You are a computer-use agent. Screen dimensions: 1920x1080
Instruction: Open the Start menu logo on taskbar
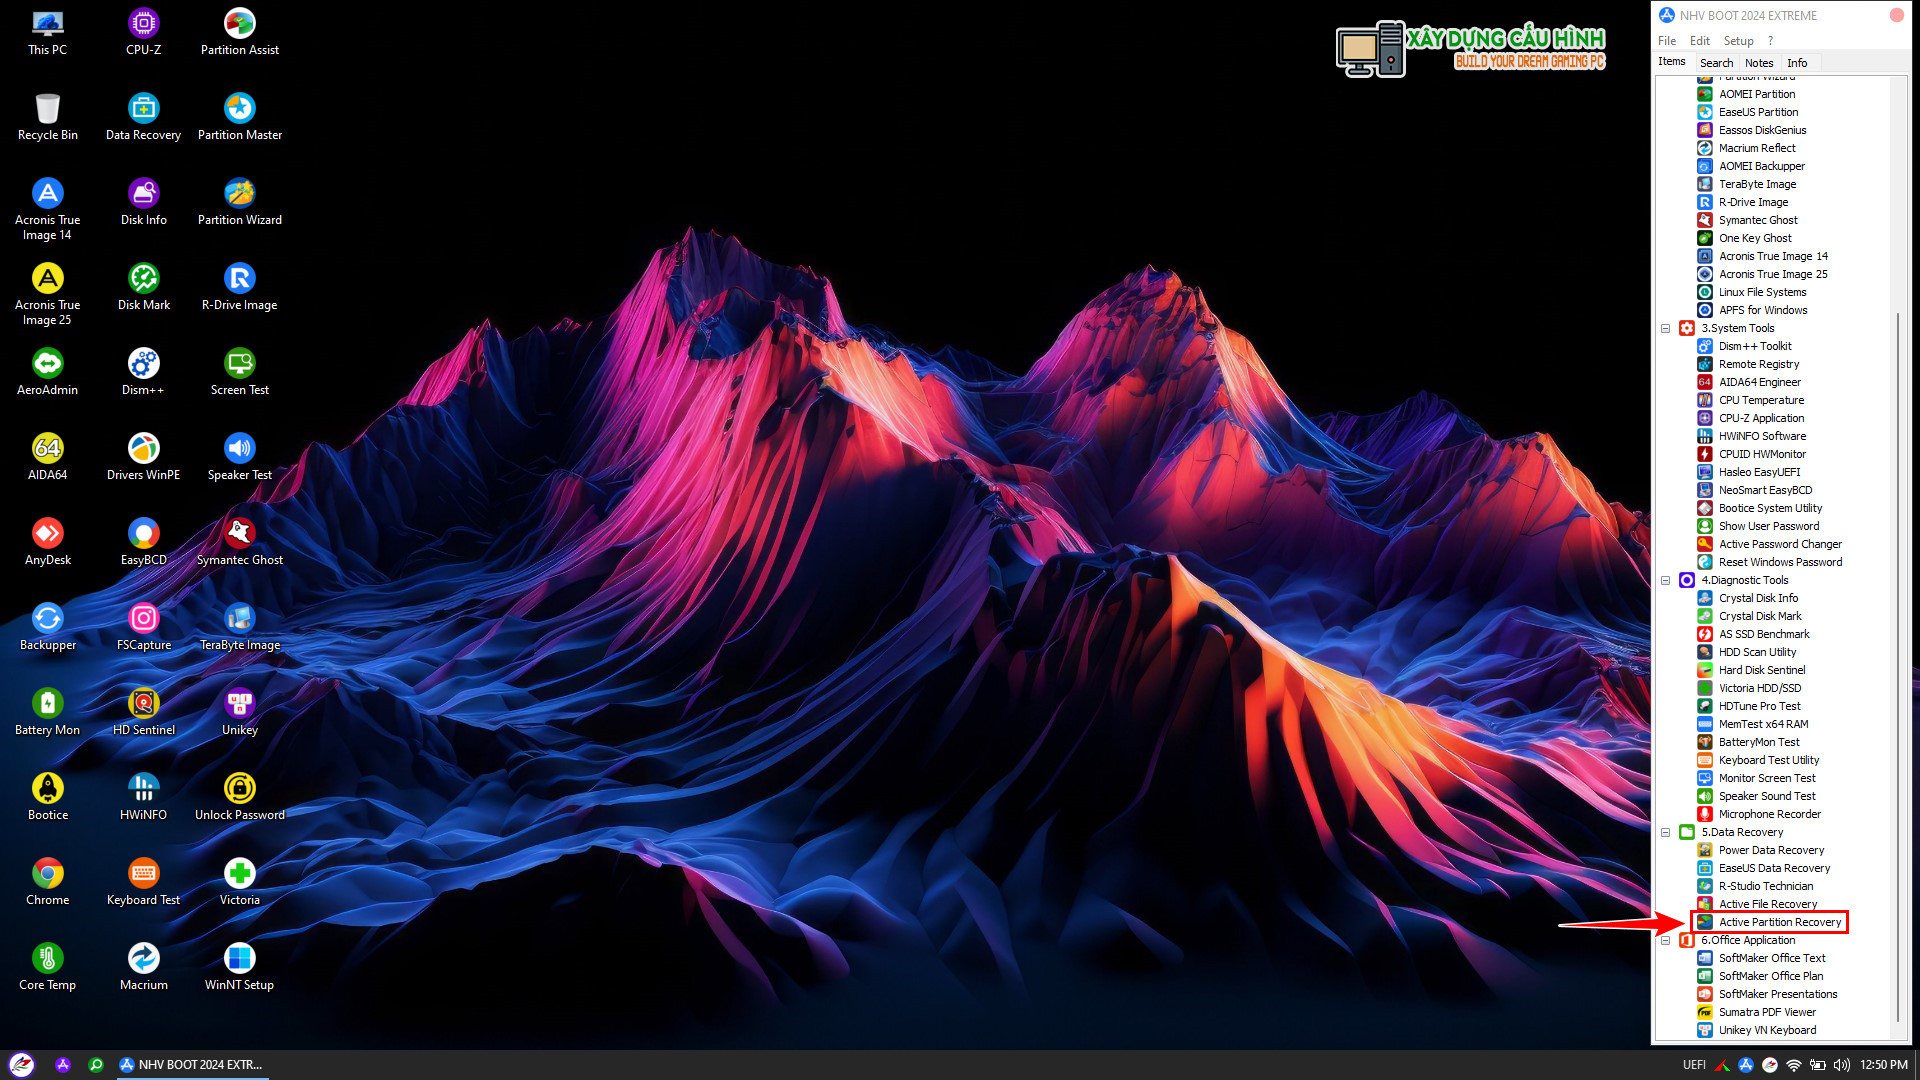point(21,1065)
